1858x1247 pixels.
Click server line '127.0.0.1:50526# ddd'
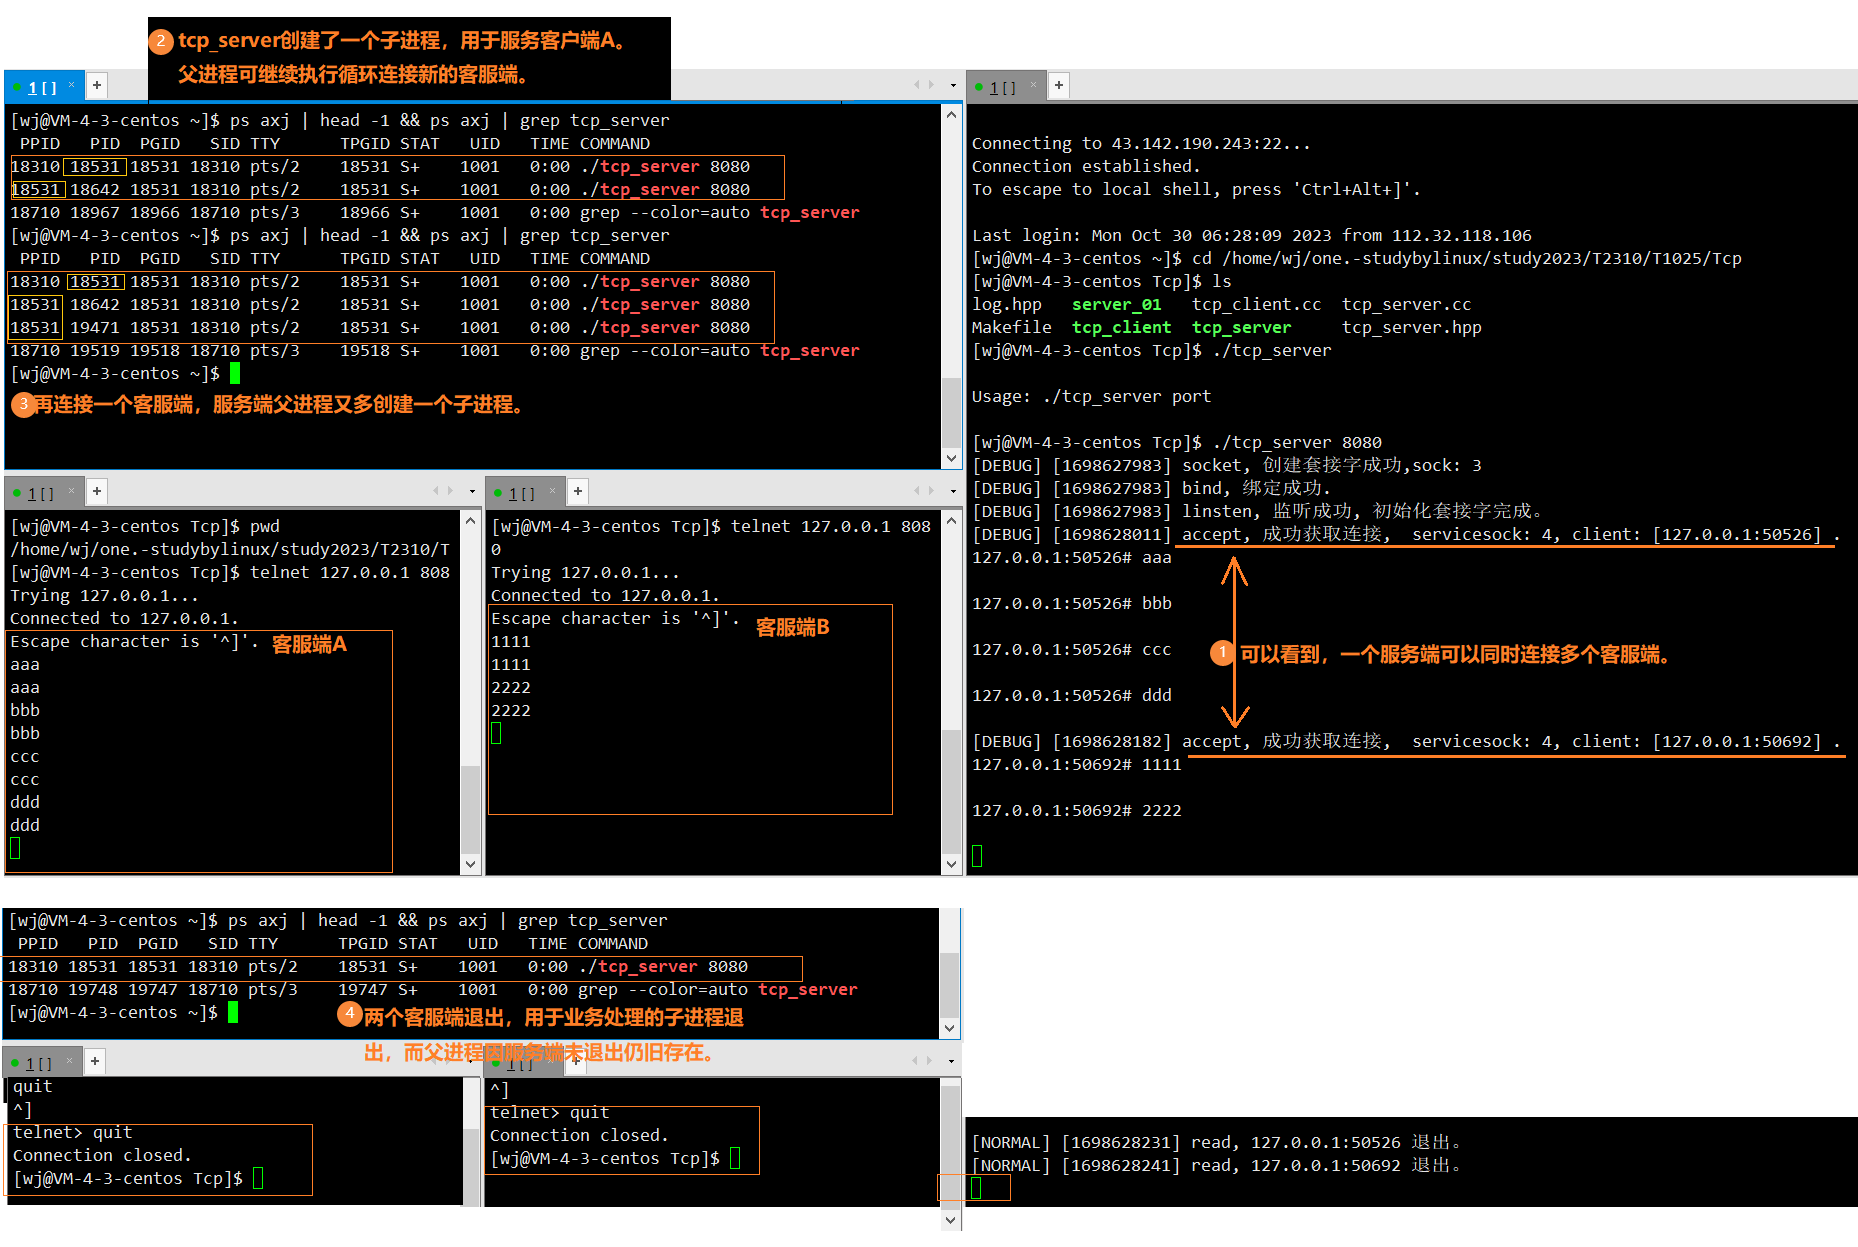1072,695
